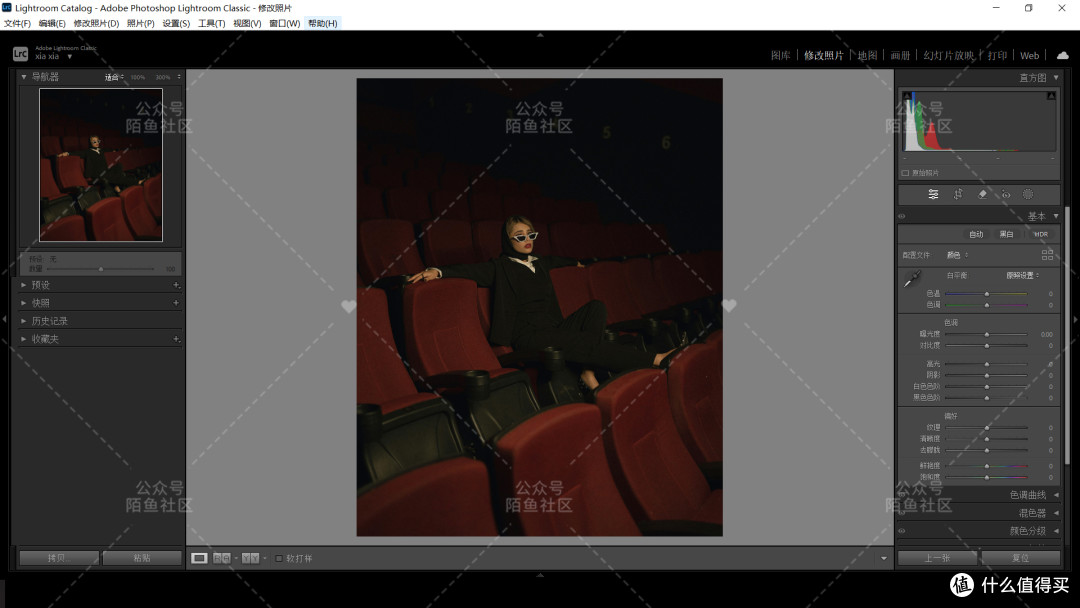Toggle 颜色分级 panel visibility eye icon
1080x608 pixels.
pyautogui.click(x=902, y=531)
